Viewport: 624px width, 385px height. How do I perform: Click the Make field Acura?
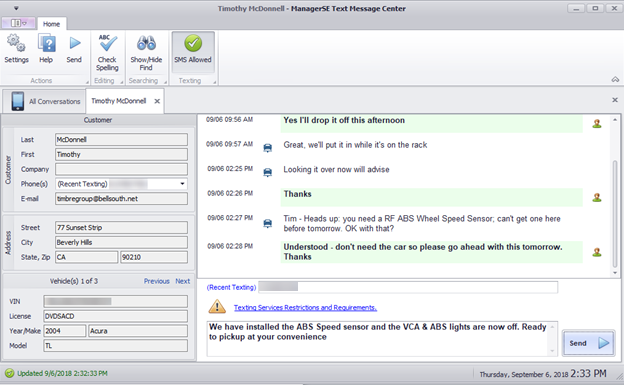coord(138,330)
